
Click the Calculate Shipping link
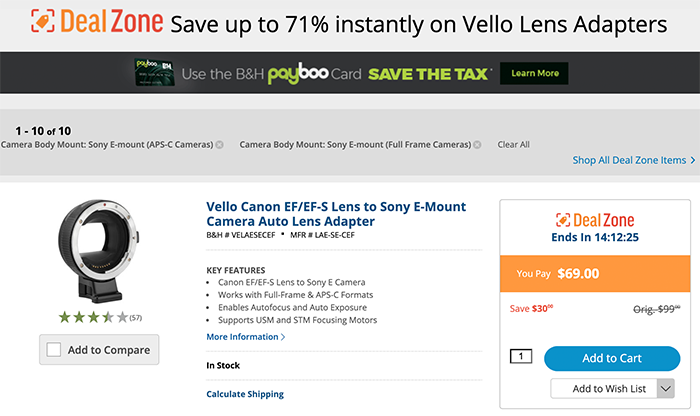245,394
